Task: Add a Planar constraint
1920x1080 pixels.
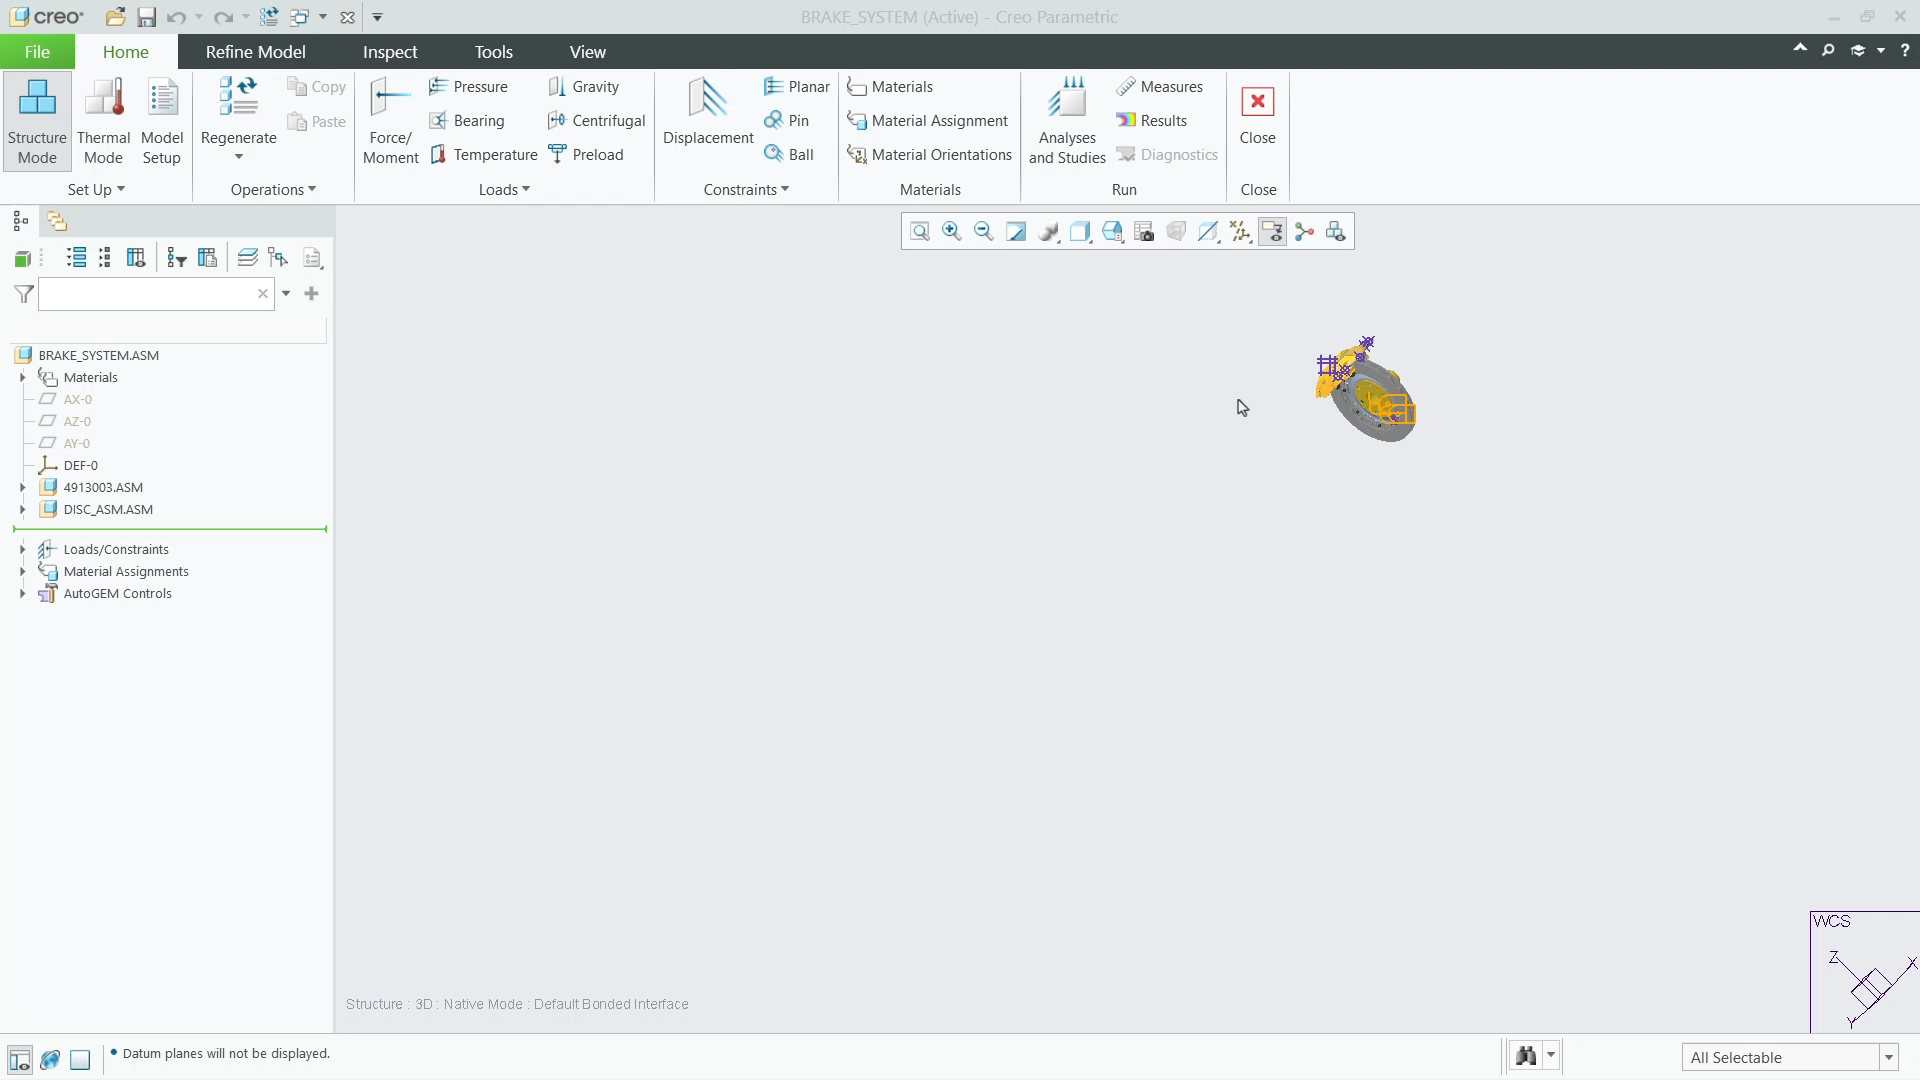Action: coord(796,87)
